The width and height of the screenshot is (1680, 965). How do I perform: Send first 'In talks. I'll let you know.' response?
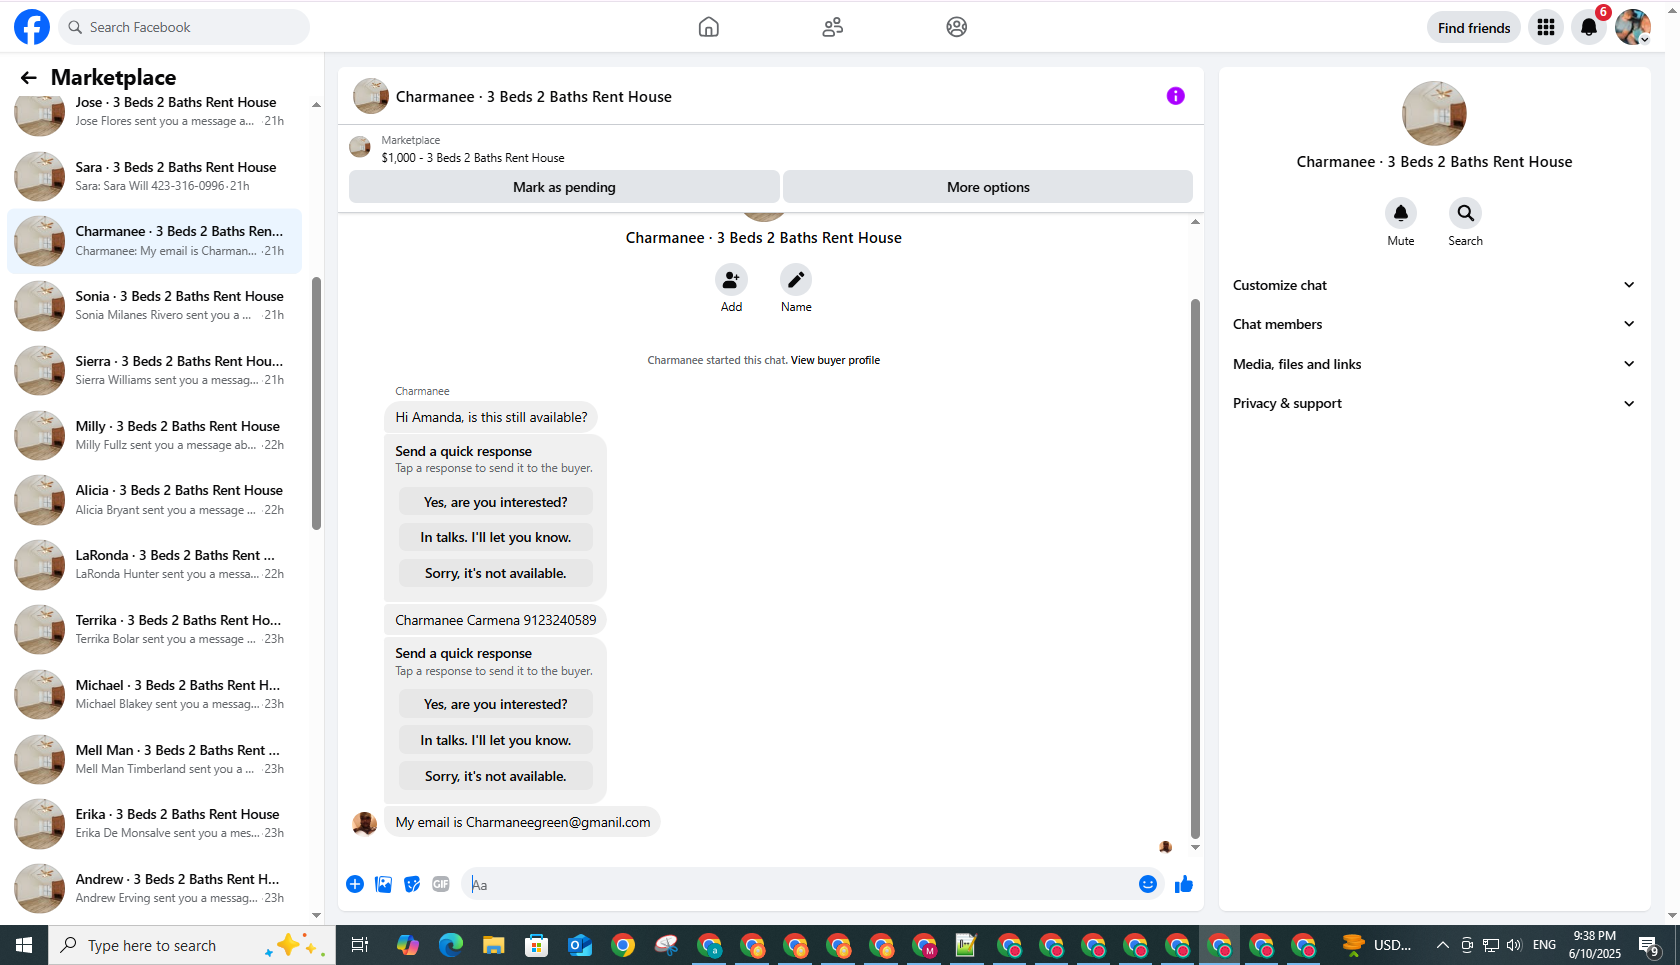click(495, 537)
